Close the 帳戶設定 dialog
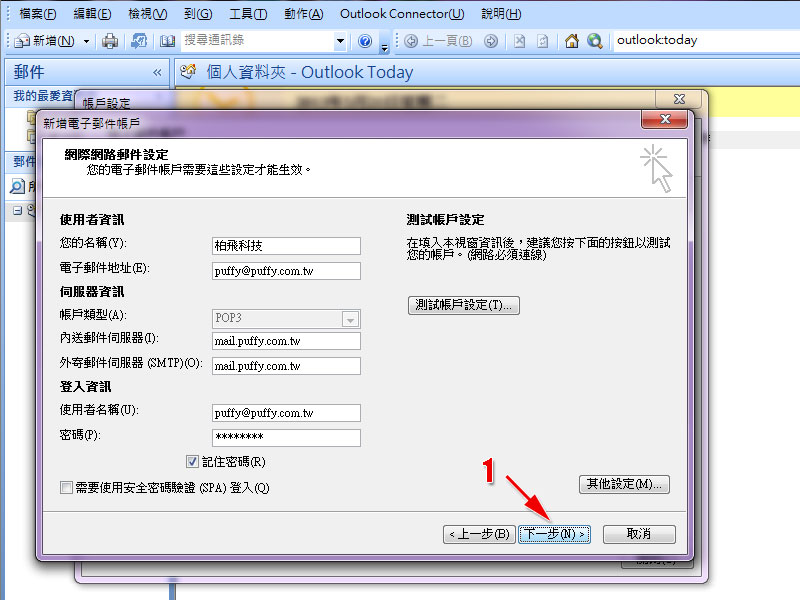Viewport: 800px width, 600px height. 679,98
